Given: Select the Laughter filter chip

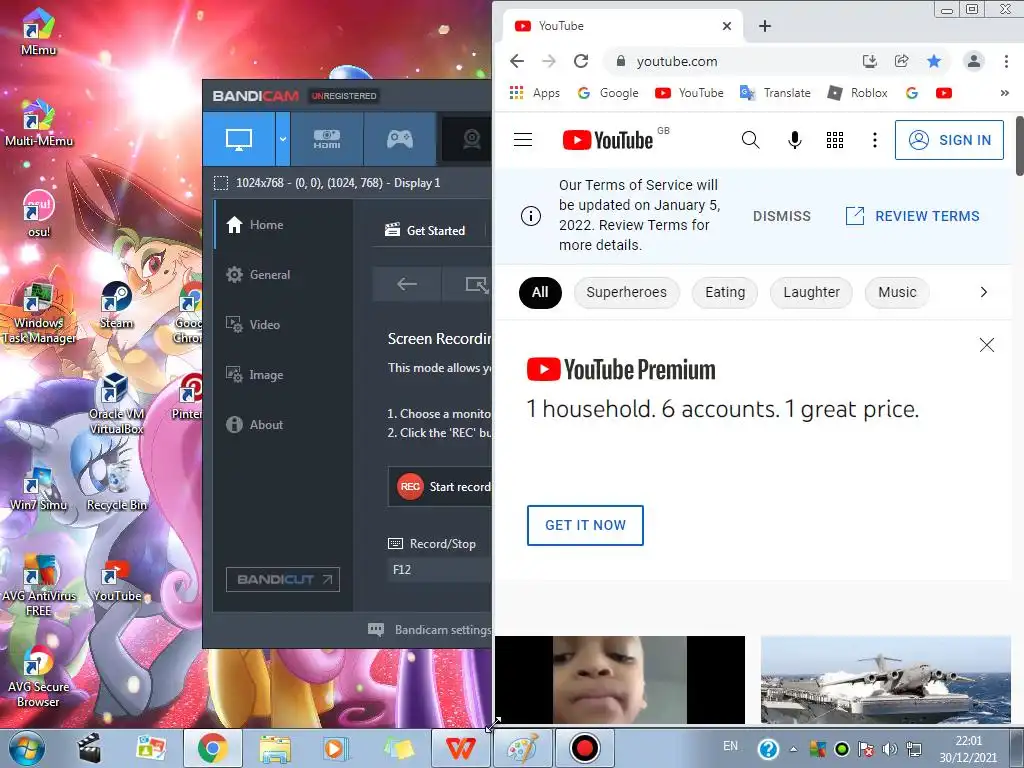Looking at the screenshot, I should tap(811, 292).
